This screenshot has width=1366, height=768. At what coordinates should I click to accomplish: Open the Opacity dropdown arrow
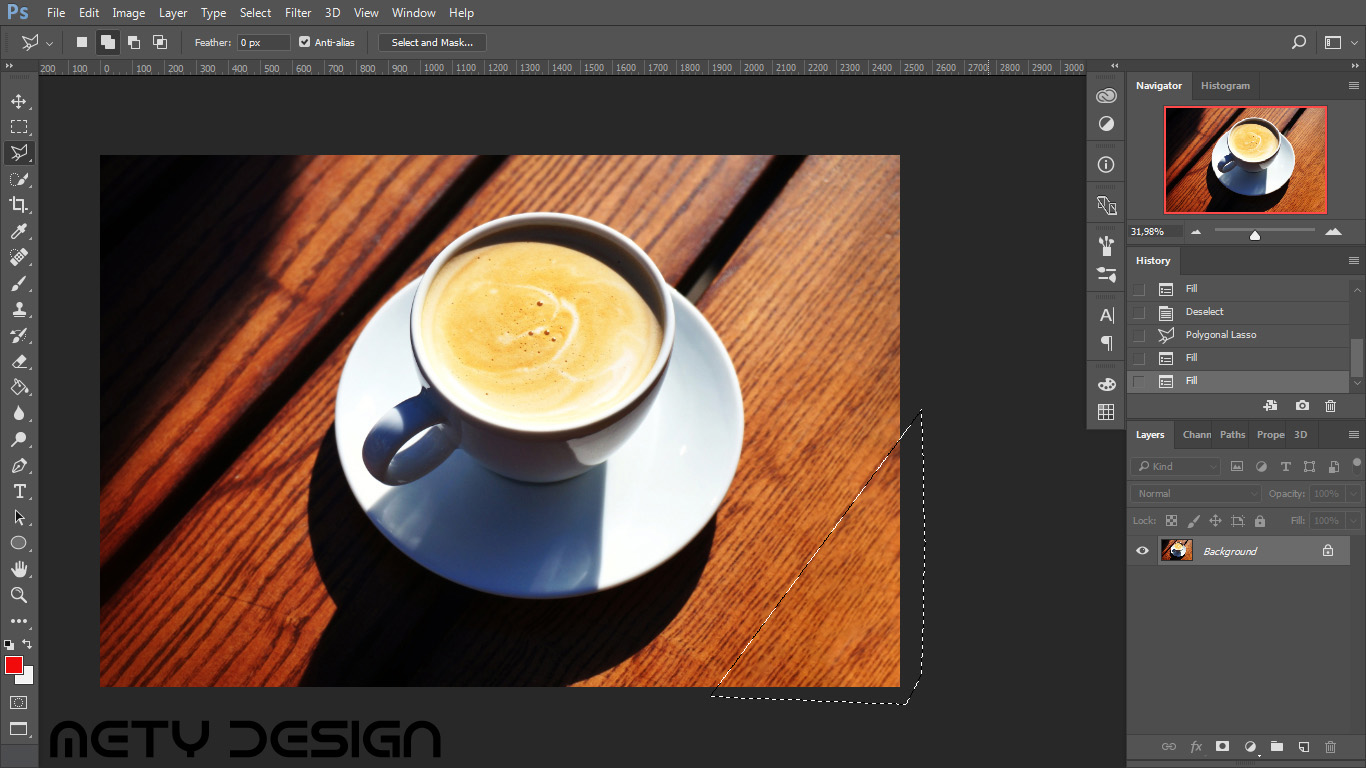(x=1353, y=493)
